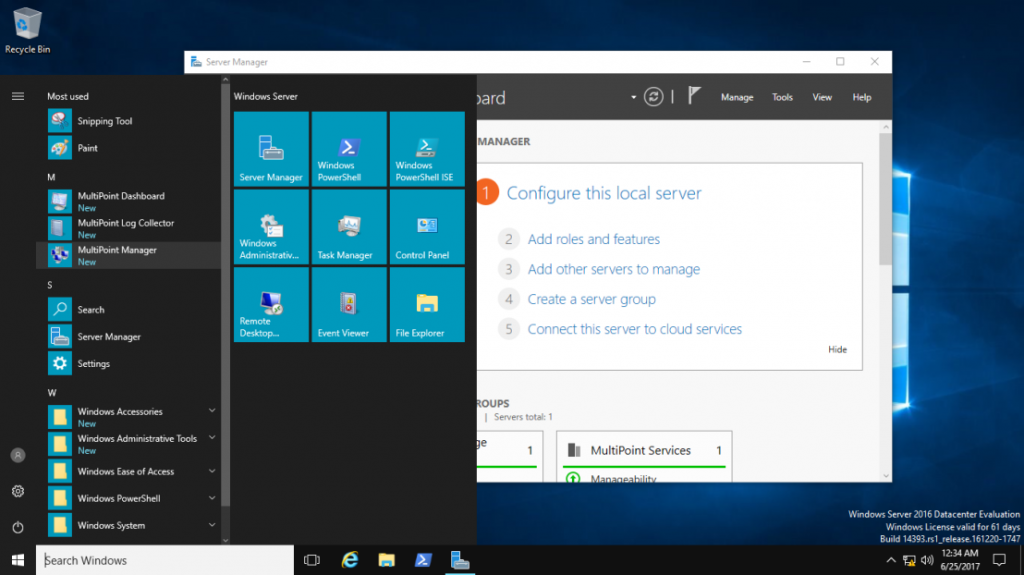Viewport: 1024px width, 575px height.
Task: Open the Recycle Bin desktop icon
Action: tap(27, 30)
